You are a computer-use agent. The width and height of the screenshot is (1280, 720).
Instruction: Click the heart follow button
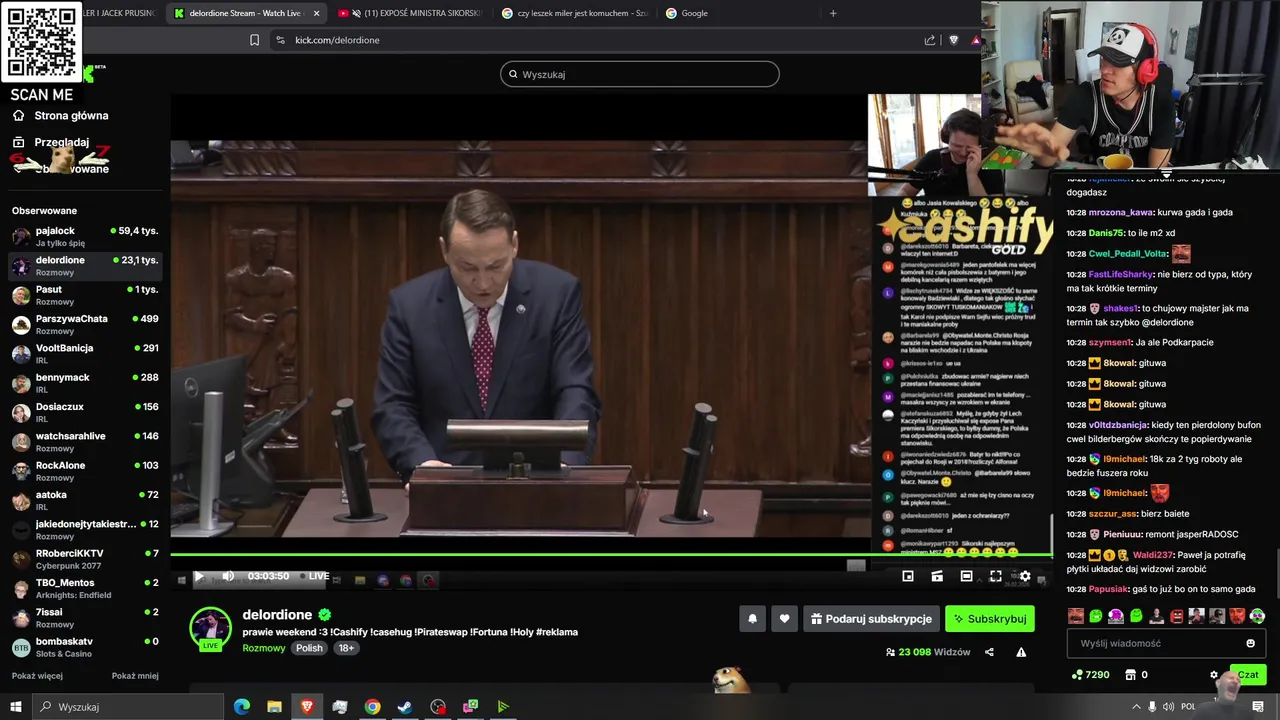click(785, 619)
